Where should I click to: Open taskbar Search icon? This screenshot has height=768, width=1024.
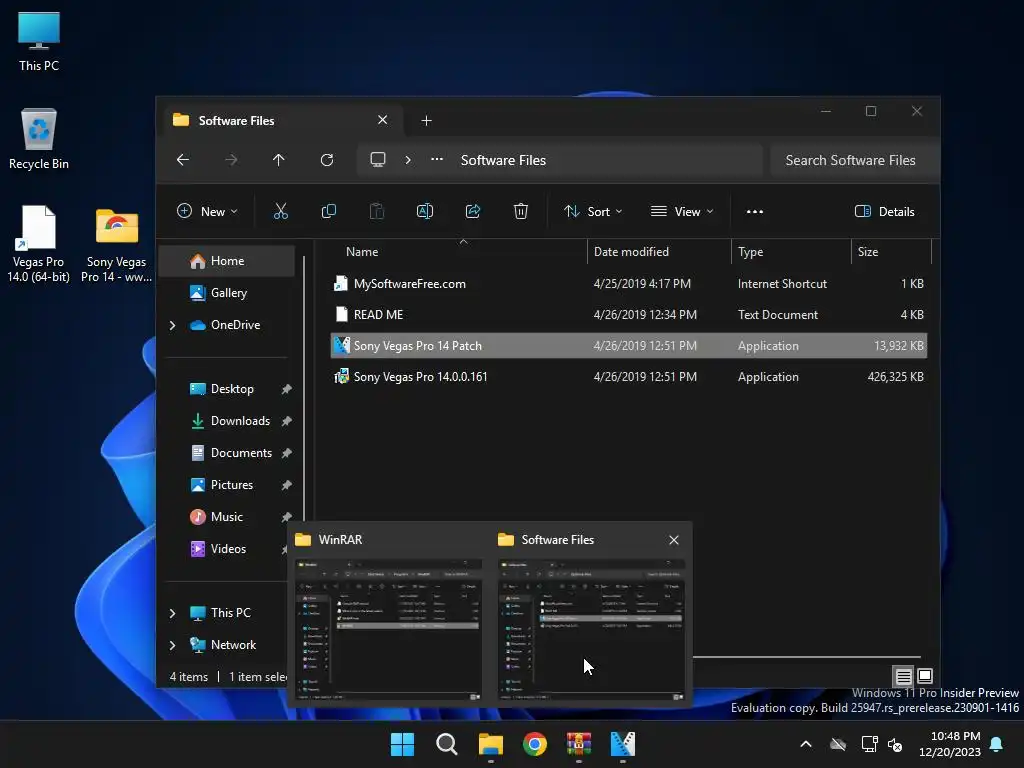pos(447,744)
